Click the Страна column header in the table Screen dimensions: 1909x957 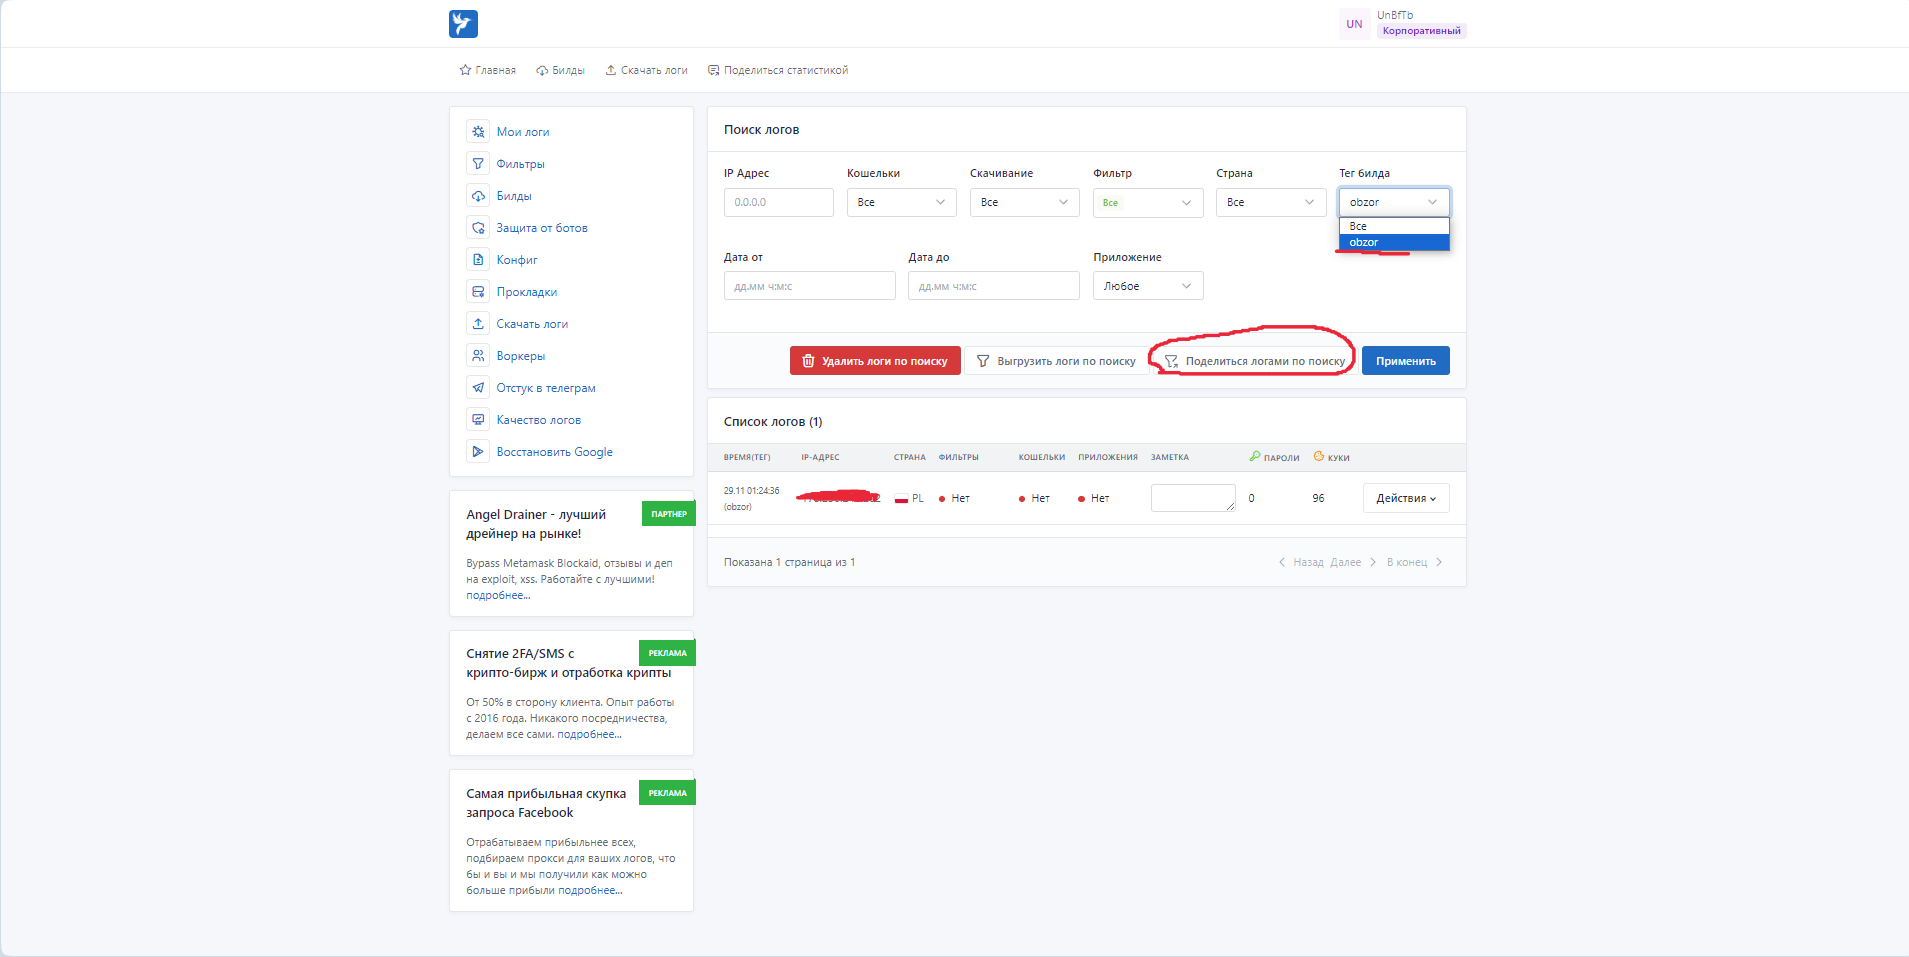(909, 458)
